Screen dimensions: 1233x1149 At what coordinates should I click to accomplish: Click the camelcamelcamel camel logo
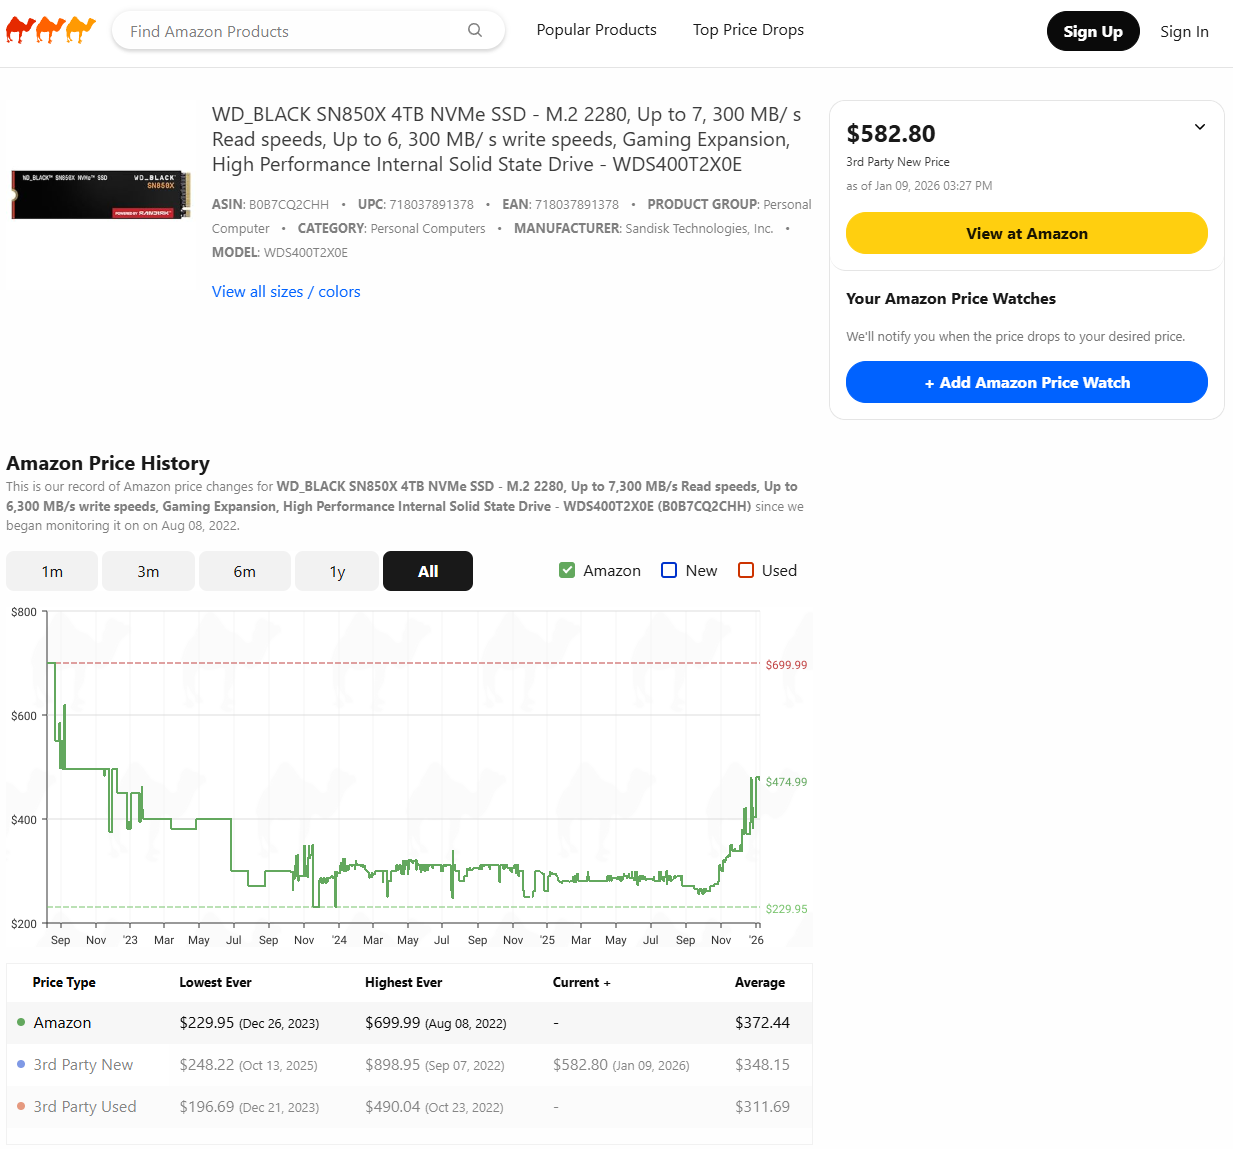tap(50, 30)
